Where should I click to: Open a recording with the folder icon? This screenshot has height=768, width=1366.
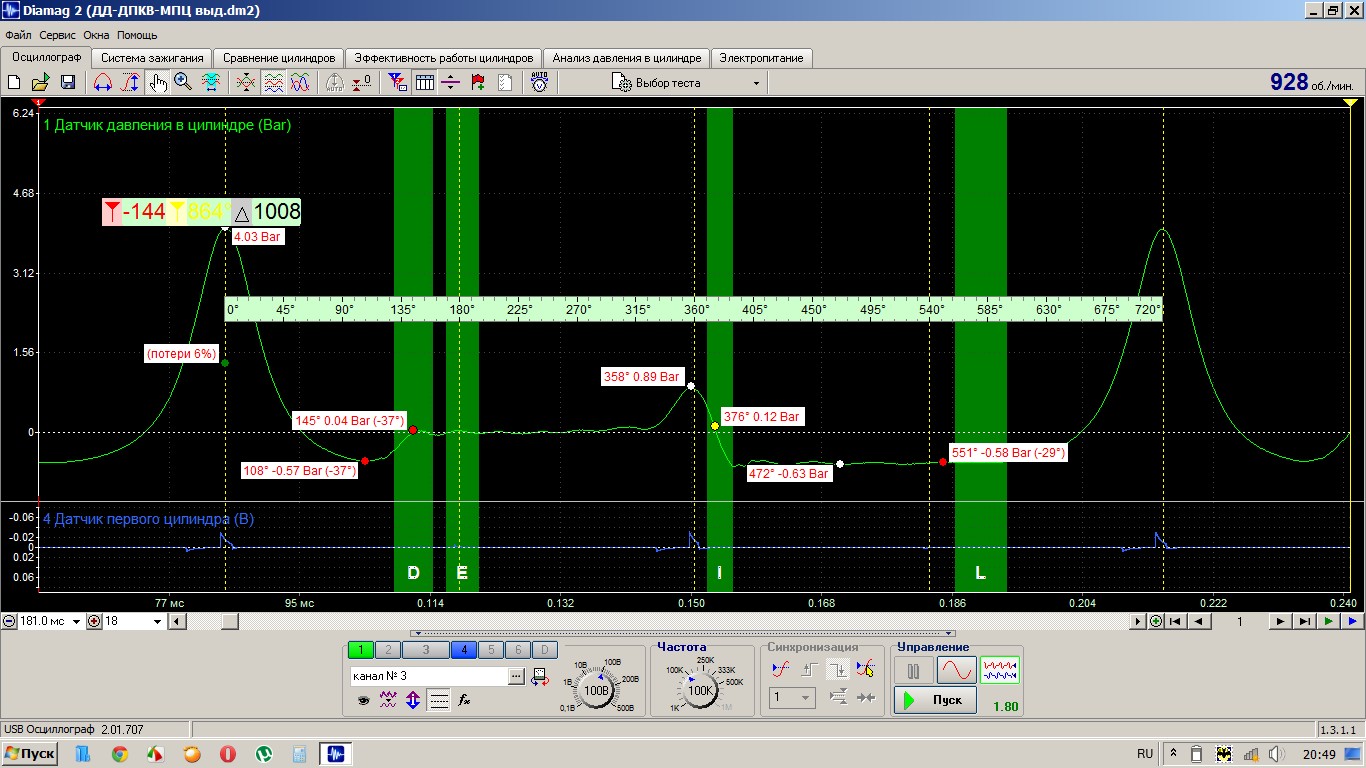coord(41,83)
